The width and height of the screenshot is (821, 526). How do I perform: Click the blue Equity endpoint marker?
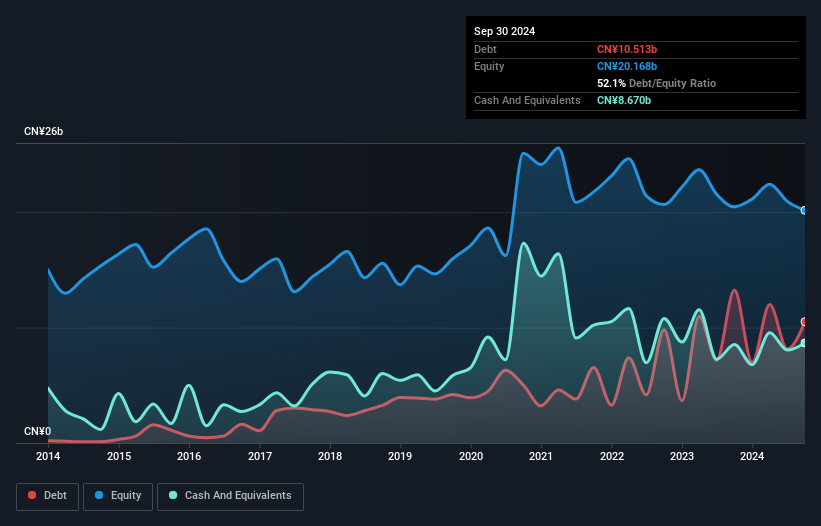(x=804, y=210)
